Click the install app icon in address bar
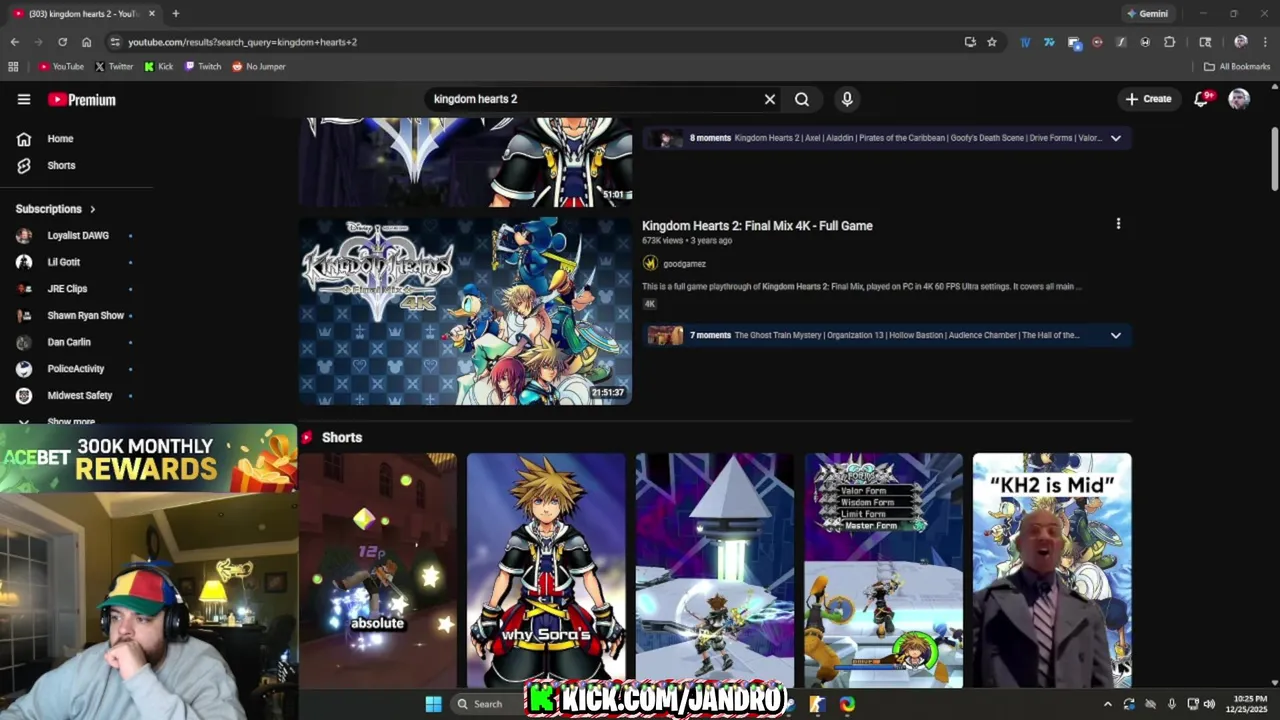 (970, 42)
